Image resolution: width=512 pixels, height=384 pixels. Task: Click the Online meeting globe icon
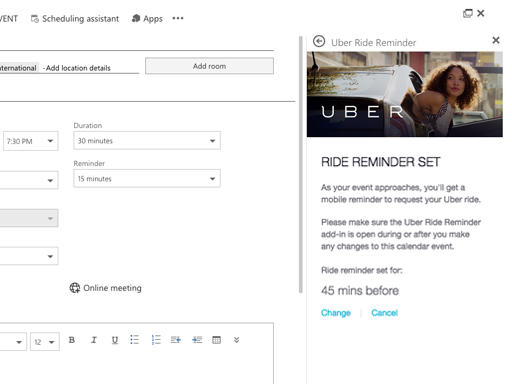click(x=75, y=288)
